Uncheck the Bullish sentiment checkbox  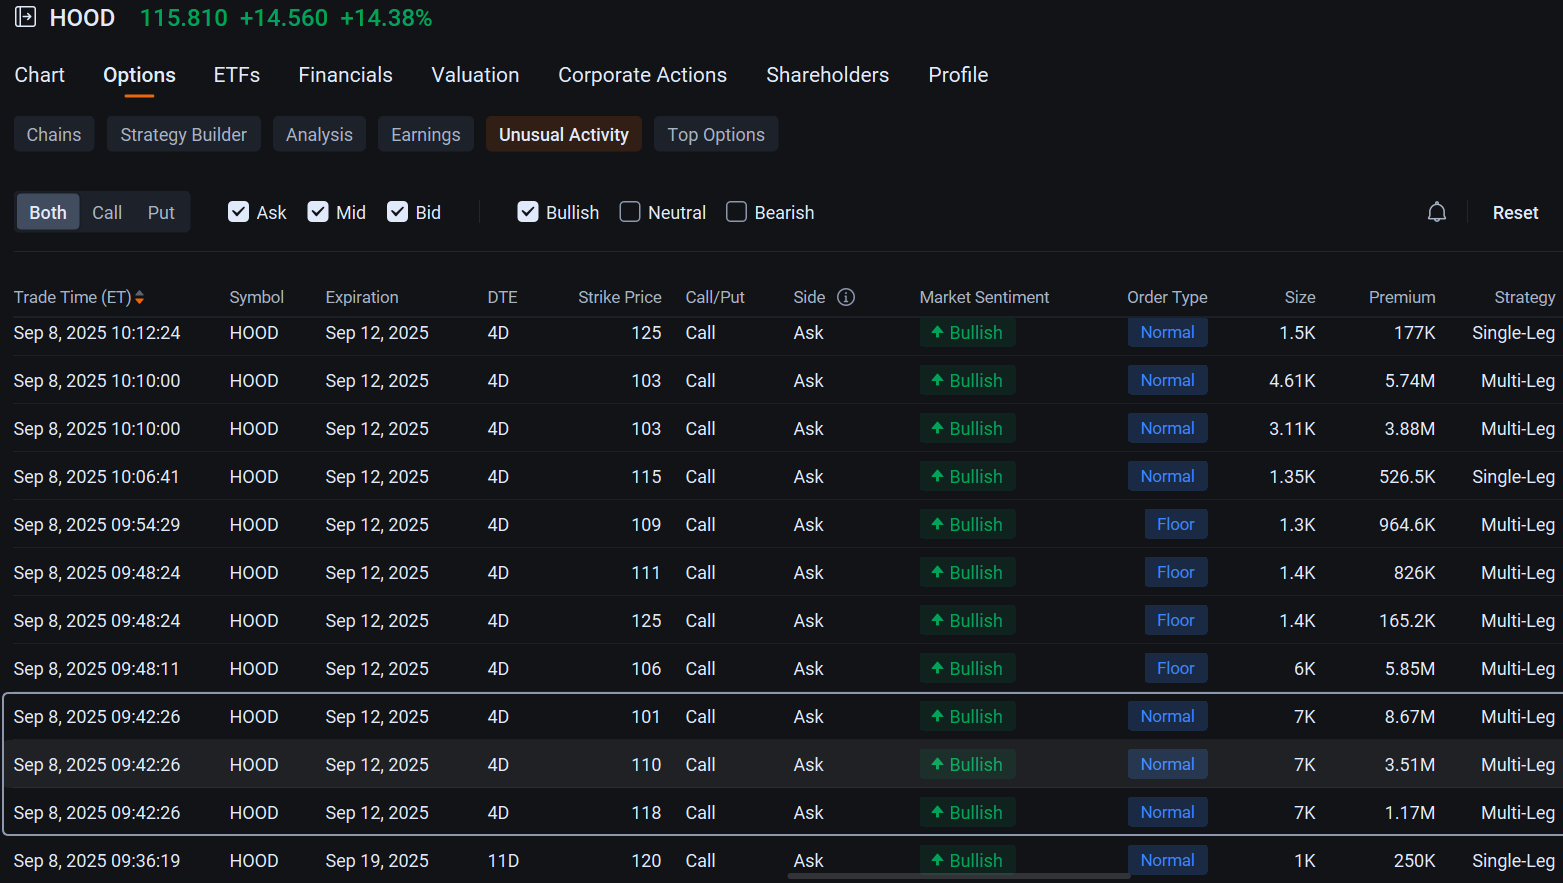pyautogui.click(x=528, y=212)
